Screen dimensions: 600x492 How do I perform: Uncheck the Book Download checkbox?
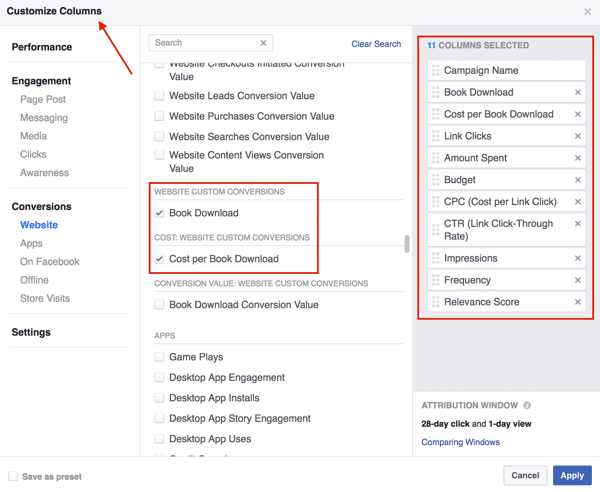click(x=159, y=213)
